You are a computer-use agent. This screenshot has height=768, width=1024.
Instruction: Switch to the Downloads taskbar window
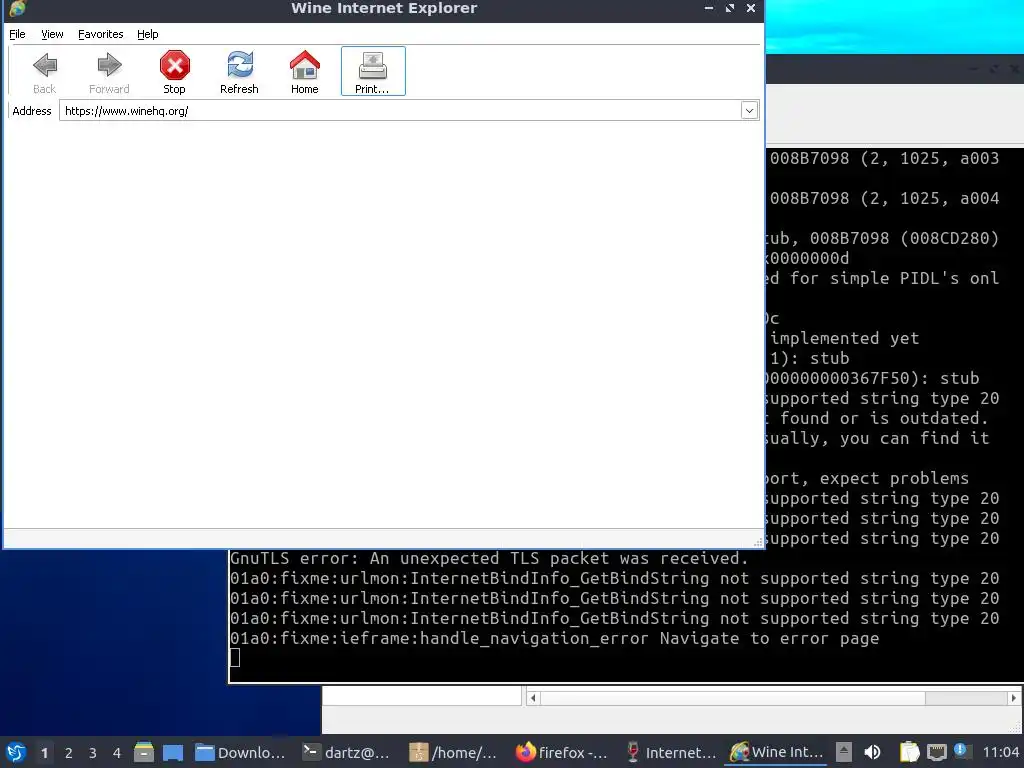click(240, 752)
